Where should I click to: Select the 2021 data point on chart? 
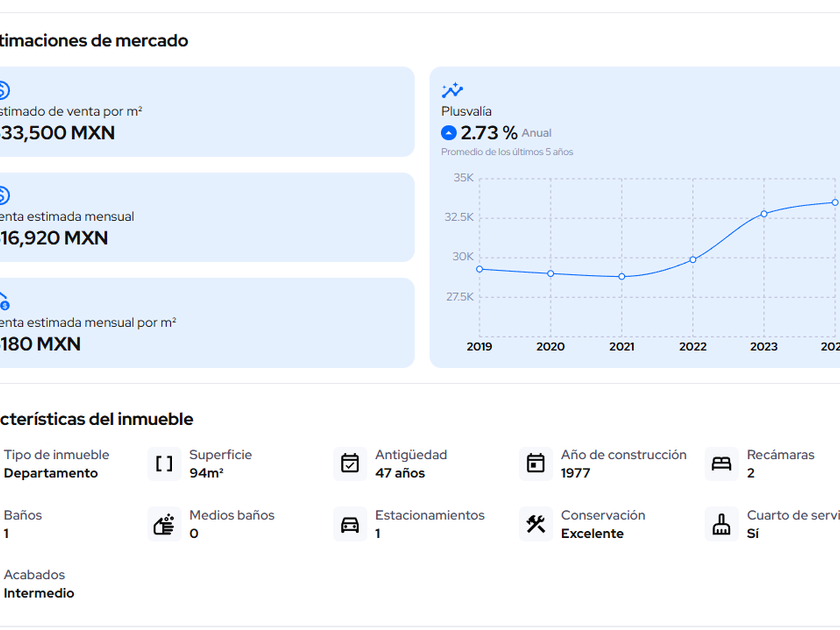click(622, 277)
